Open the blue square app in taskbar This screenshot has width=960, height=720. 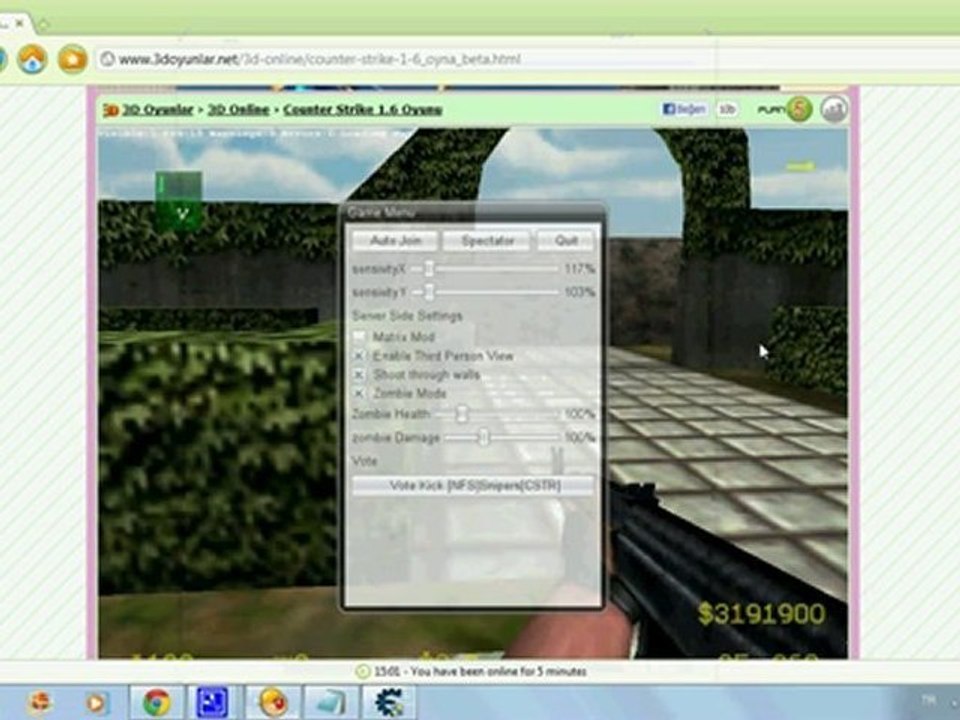(212, 702)
